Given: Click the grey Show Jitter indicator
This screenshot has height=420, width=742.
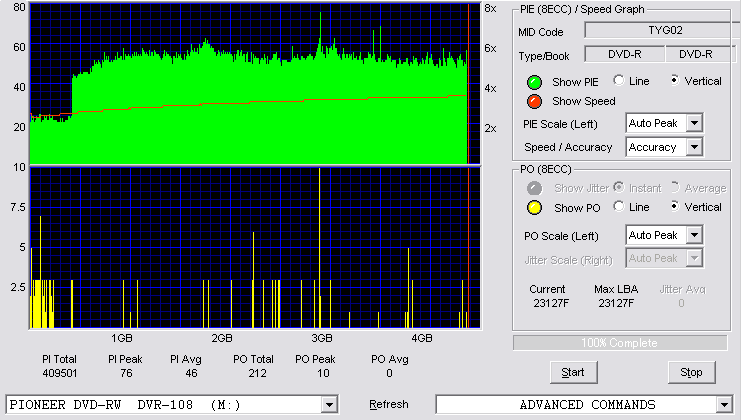Looking at the screenshot, I should click(534, 188).
